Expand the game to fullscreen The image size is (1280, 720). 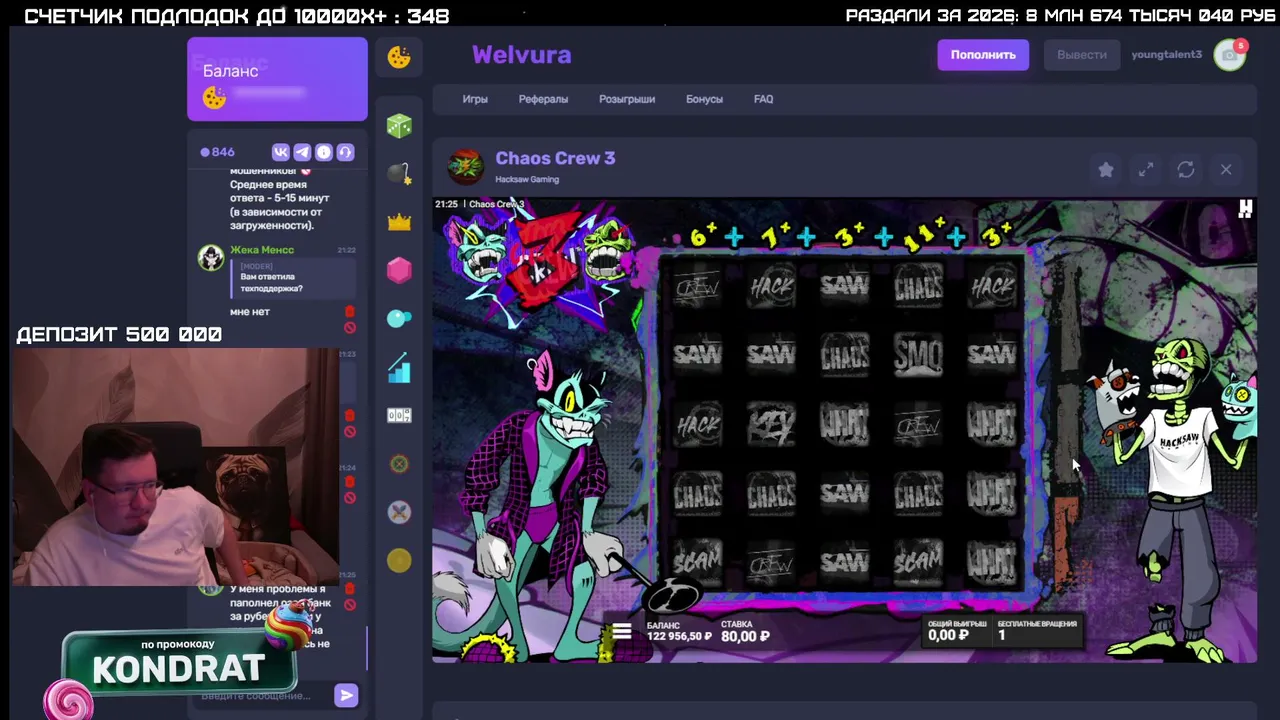[1146, 170]
